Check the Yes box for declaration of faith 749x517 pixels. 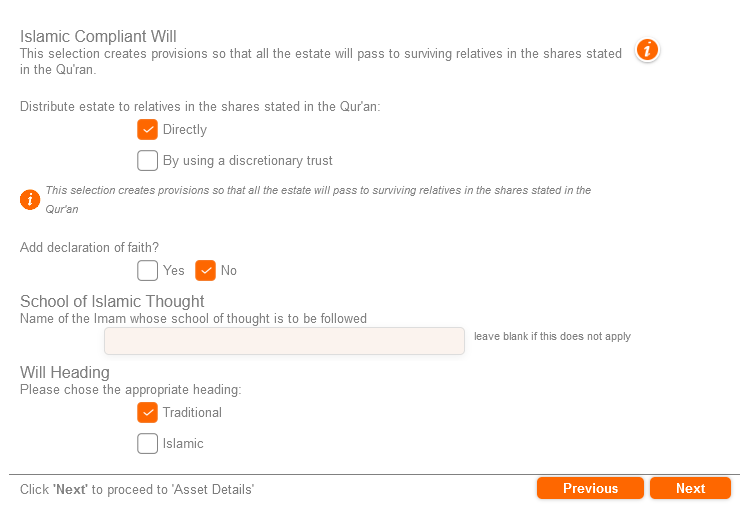[x=148, y=270]
